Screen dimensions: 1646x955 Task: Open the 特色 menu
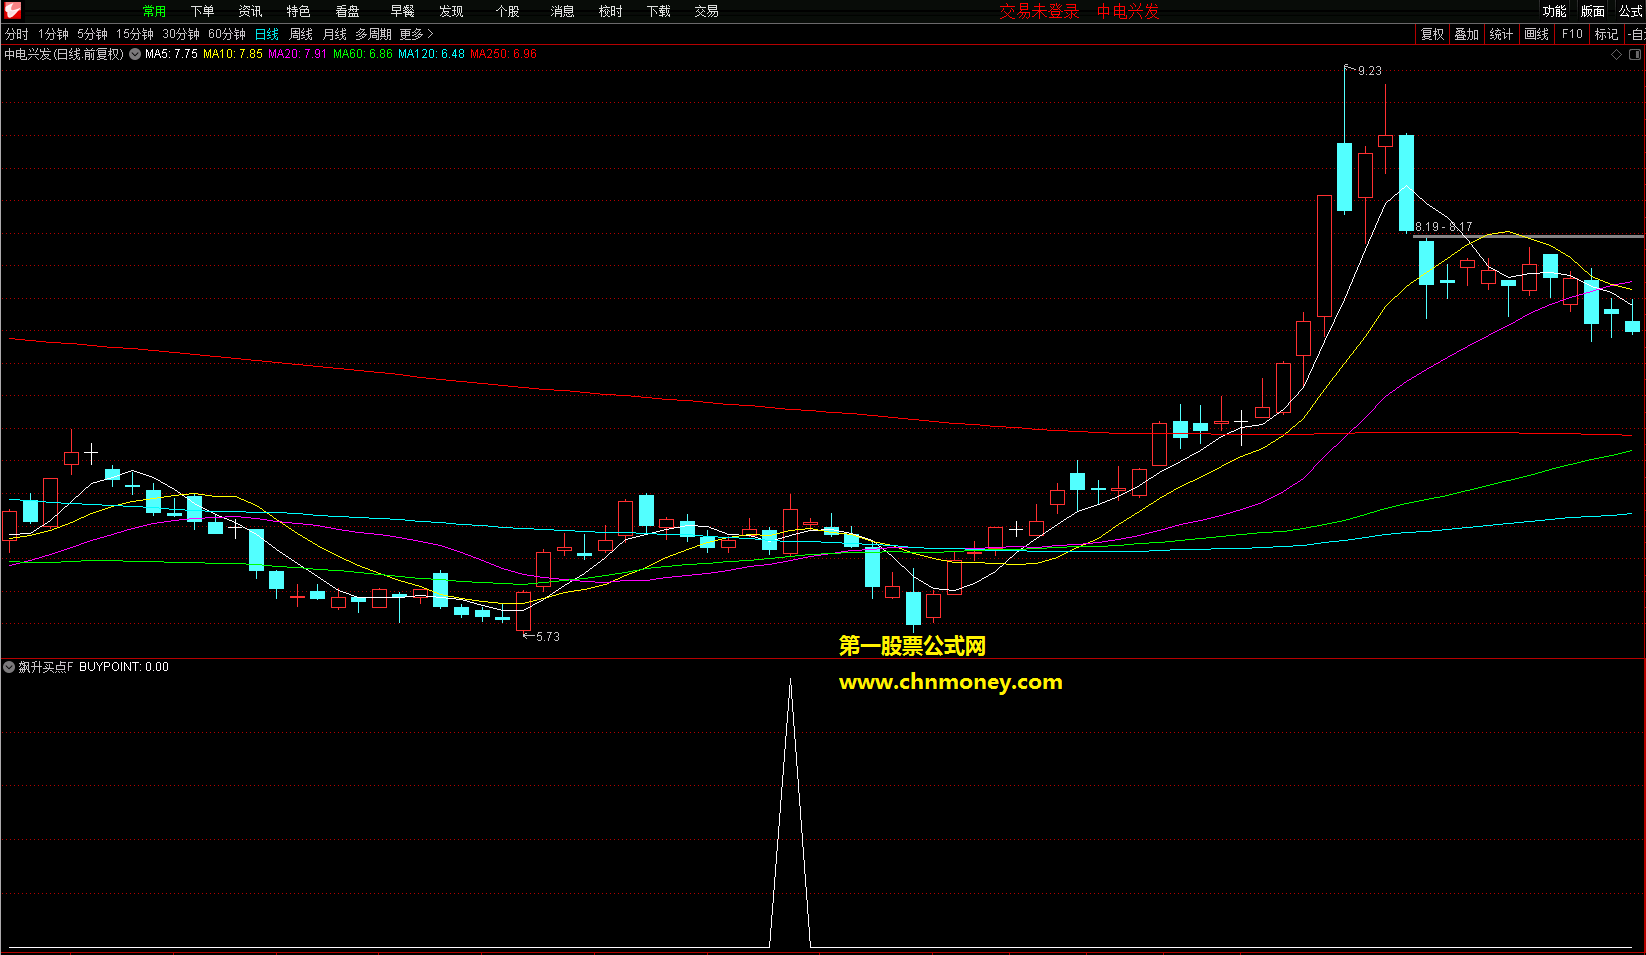(298, 11)
